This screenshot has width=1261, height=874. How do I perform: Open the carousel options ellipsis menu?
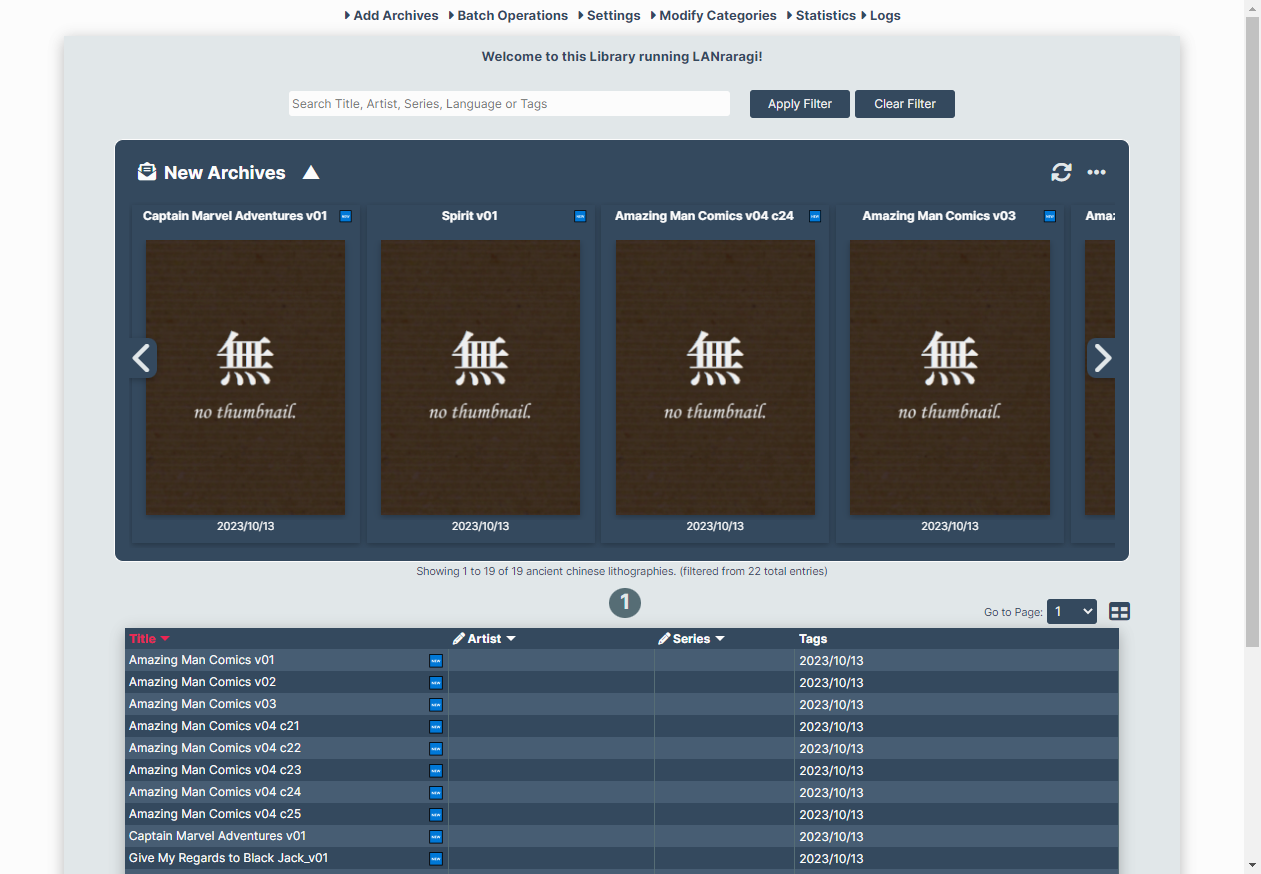coord(1097,172)
